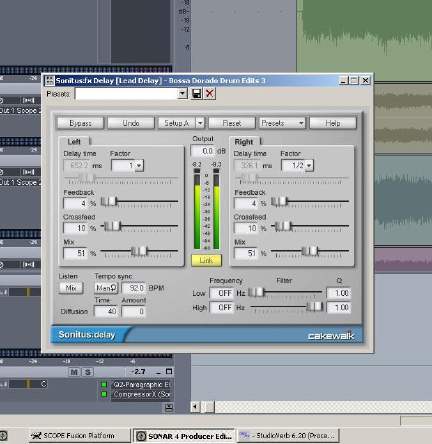
Task: Toggle the green Compressor X power indicator
Action: pyautogui.click(x=104, y=394)
